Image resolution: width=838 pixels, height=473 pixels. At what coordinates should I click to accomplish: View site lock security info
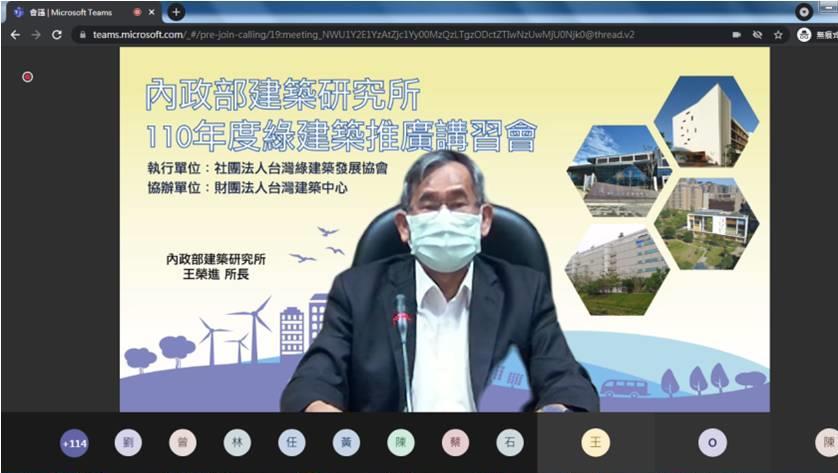pos(82,35)
